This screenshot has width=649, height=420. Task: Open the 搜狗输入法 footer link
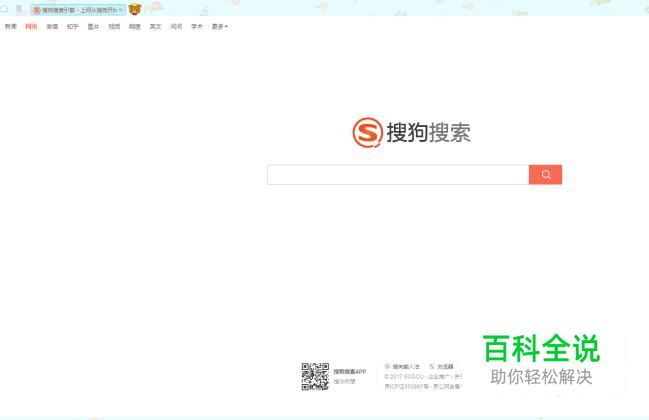[402, 367]
